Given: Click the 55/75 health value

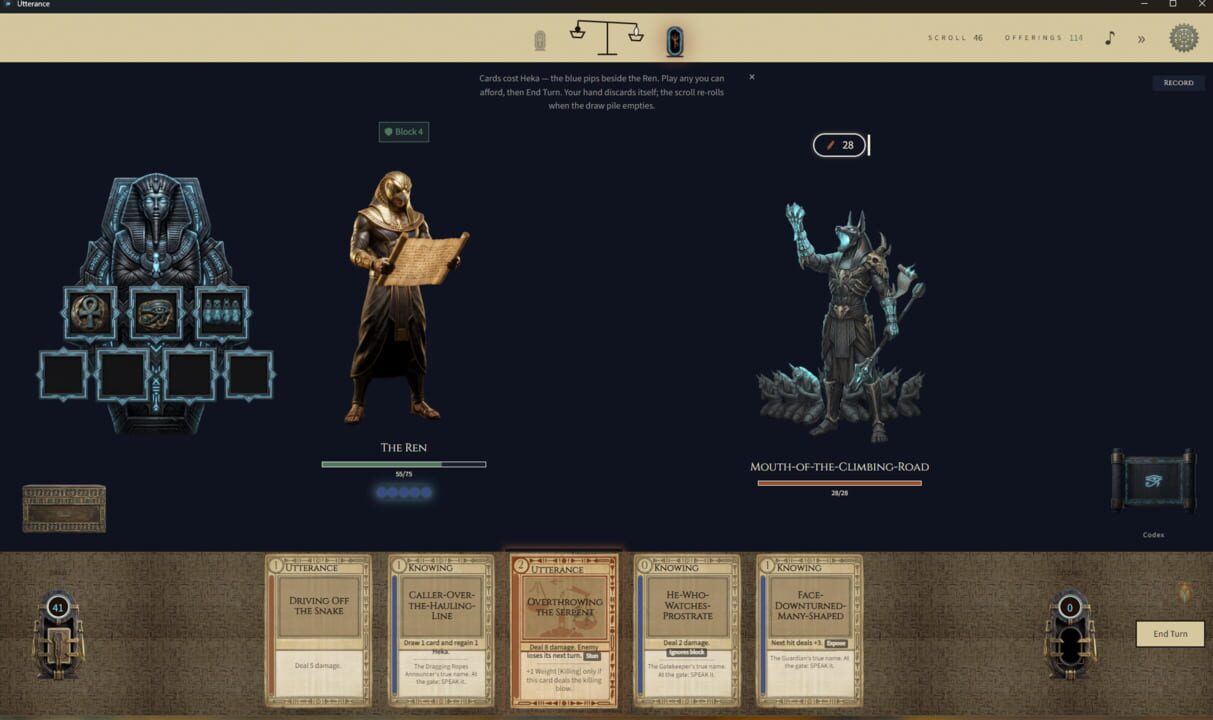Looking at the screenshot, I should (x=404, y=474).
